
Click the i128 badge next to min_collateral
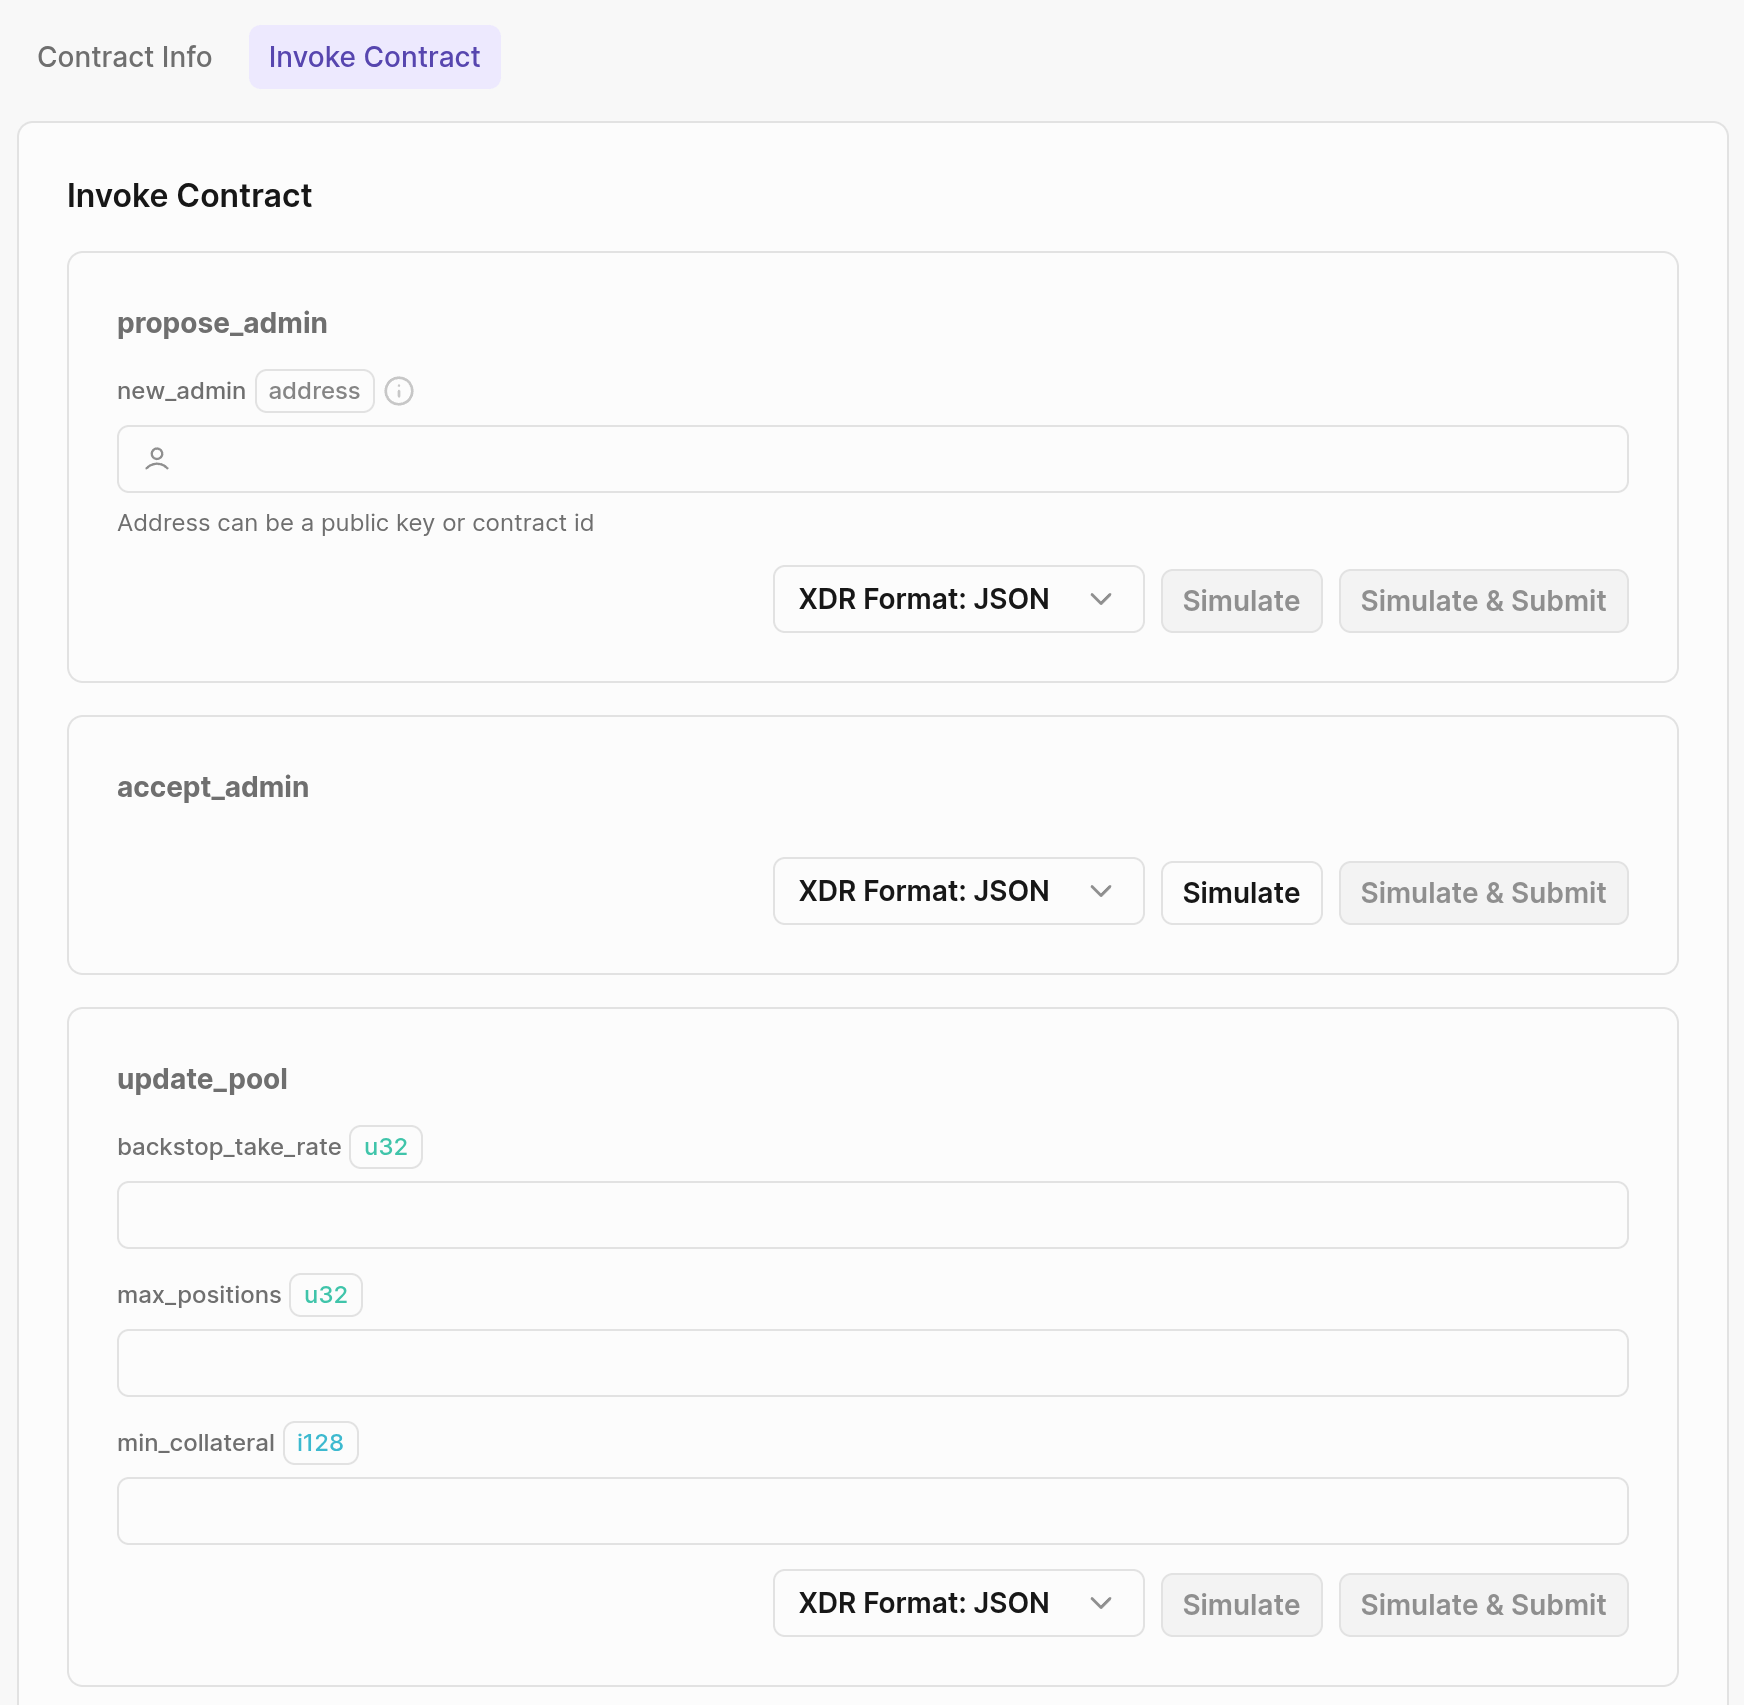320,1442
